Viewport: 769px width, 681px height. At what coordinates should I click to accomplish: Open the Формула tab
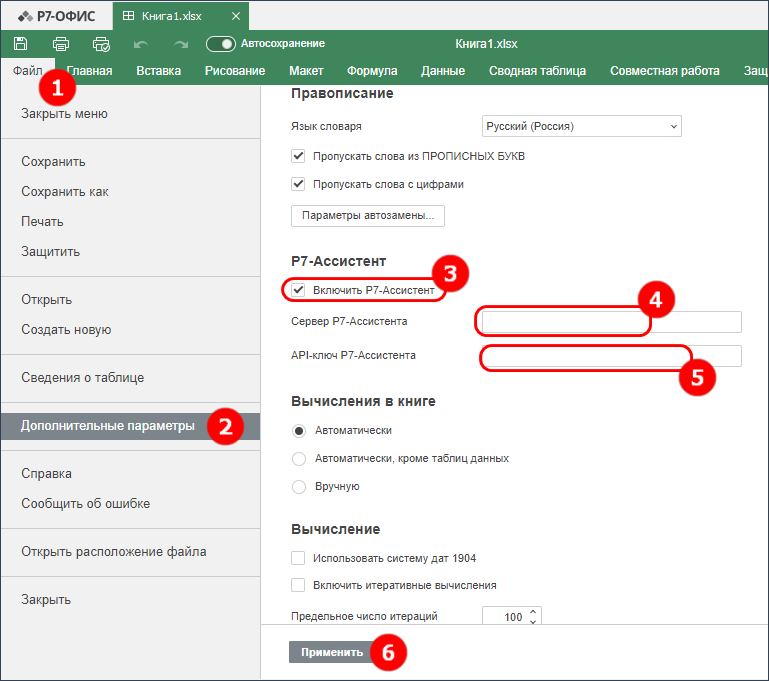pyautogui.click(x=372, y=71)
